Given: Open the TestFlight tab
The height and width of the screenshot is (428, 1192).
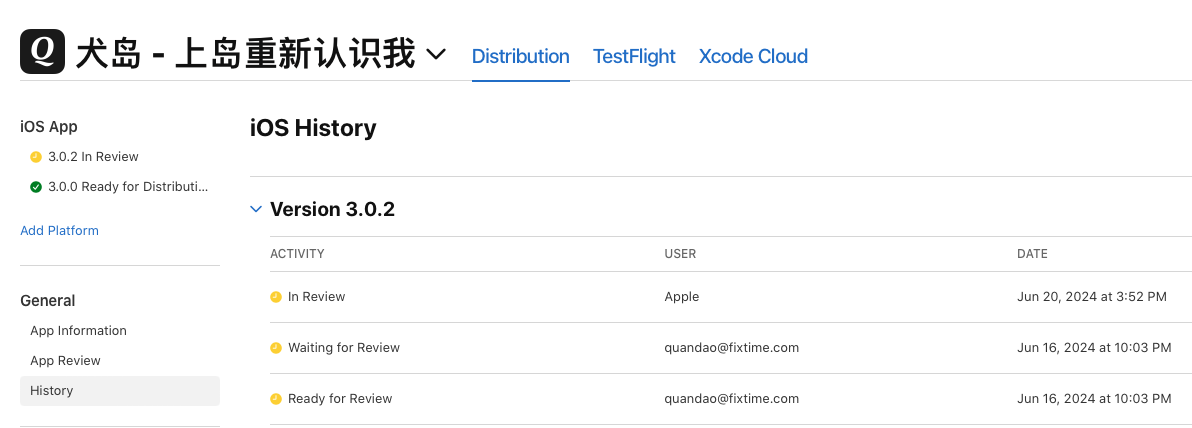Looking at the screenshot, I should (x=634, y=56).
